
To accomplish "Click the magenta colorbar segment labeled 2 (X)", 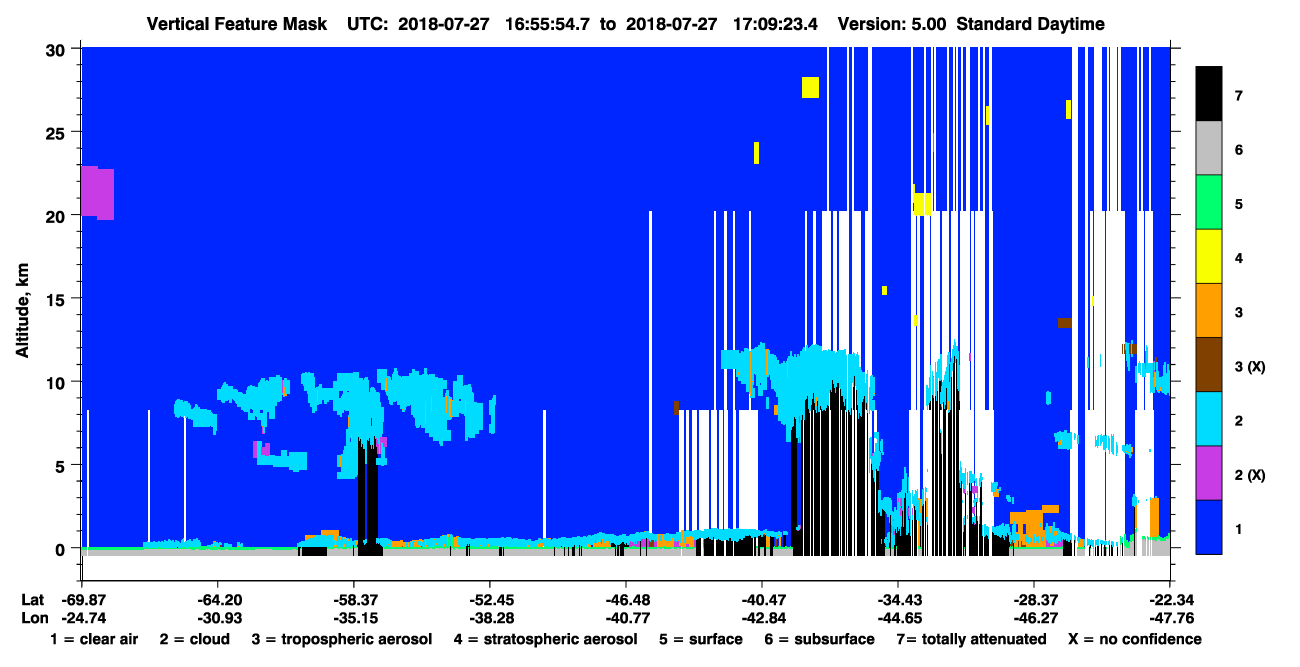I will [x=1209, y=473].
